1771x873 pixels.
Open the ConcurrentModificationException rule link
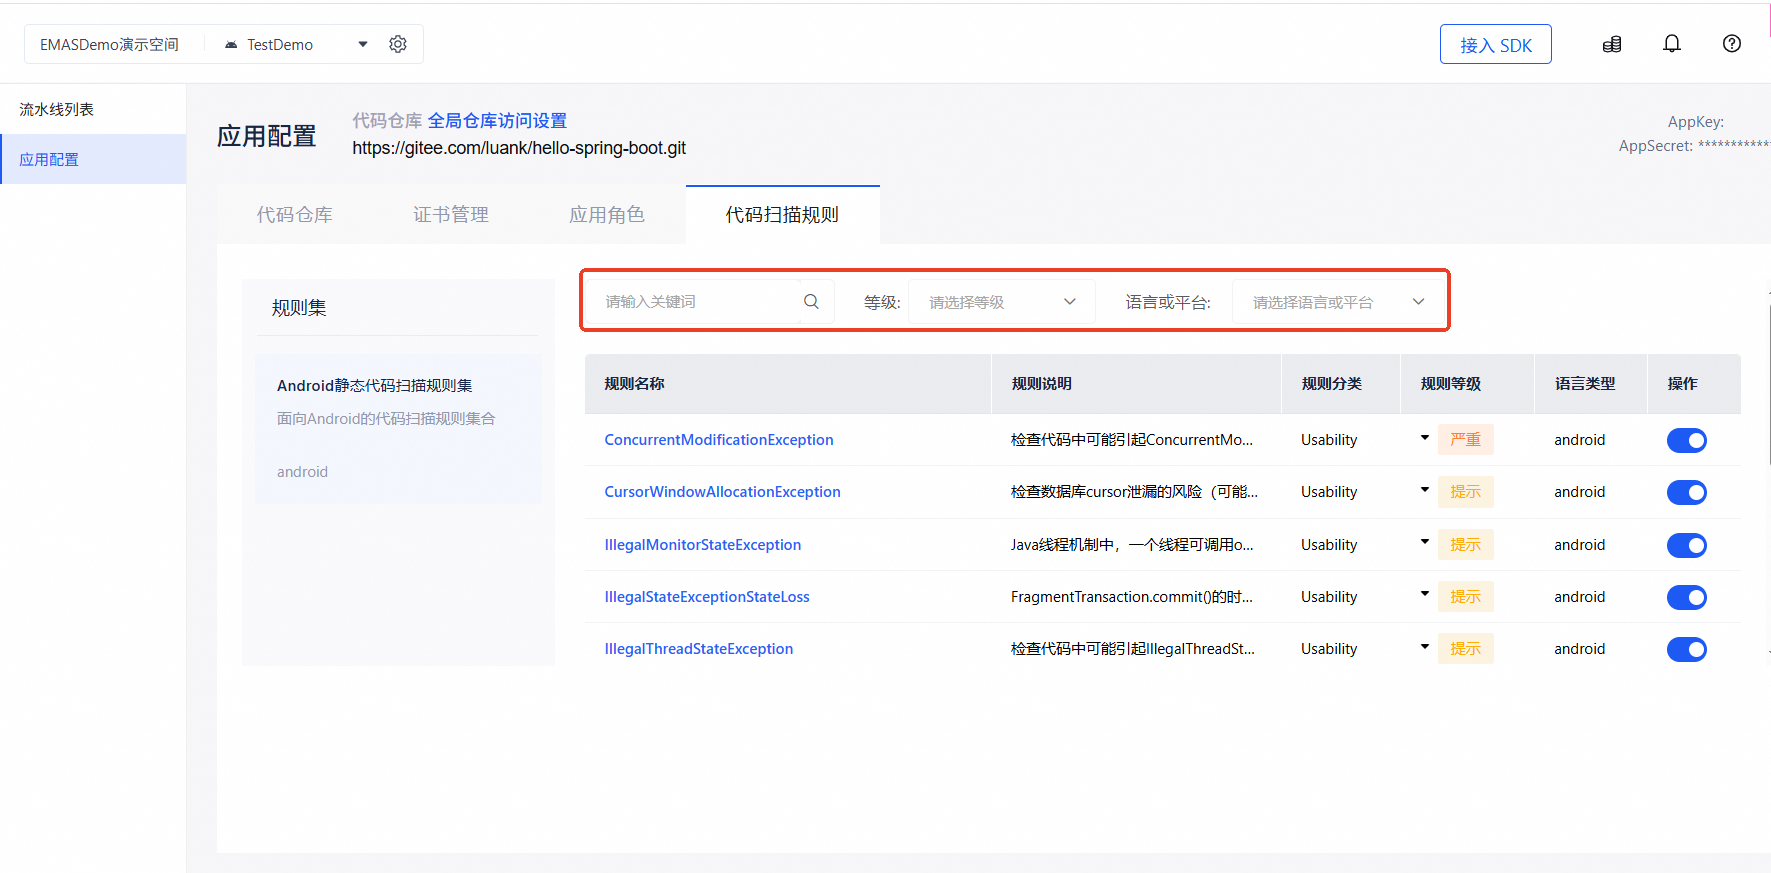click(719, 440)
